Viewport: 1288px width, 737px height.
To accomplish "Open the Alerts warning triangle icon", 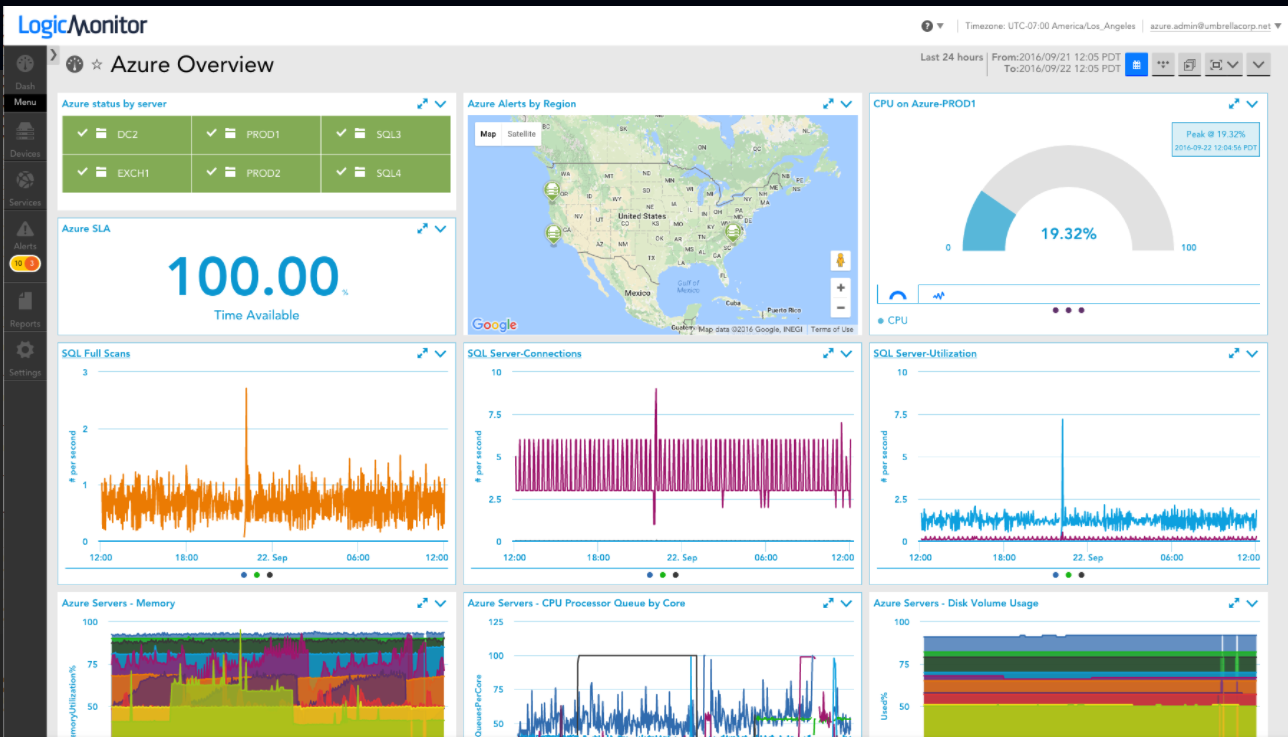I will pos(25,230).
